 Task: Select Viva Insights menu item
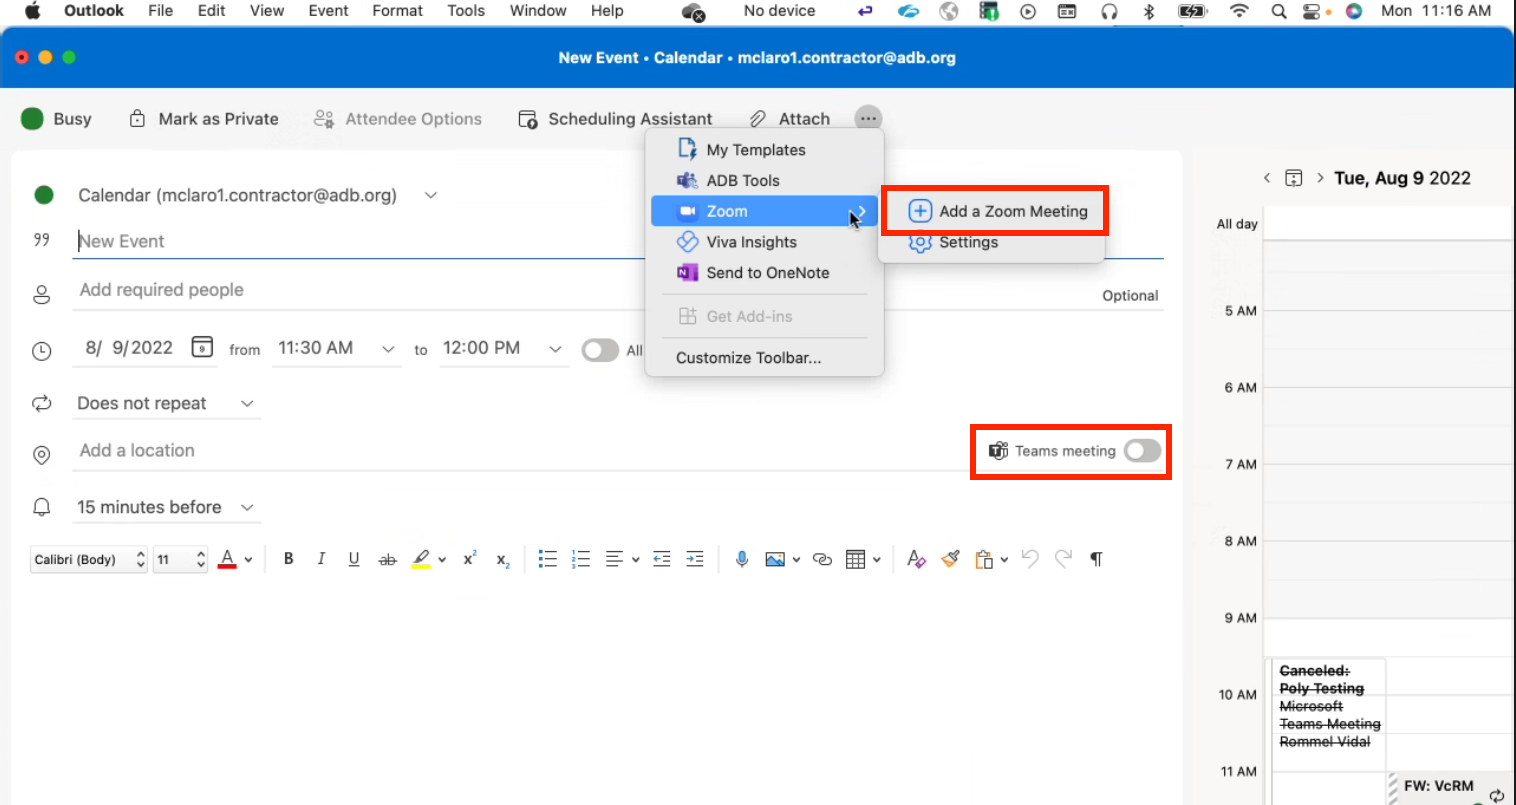764,242
